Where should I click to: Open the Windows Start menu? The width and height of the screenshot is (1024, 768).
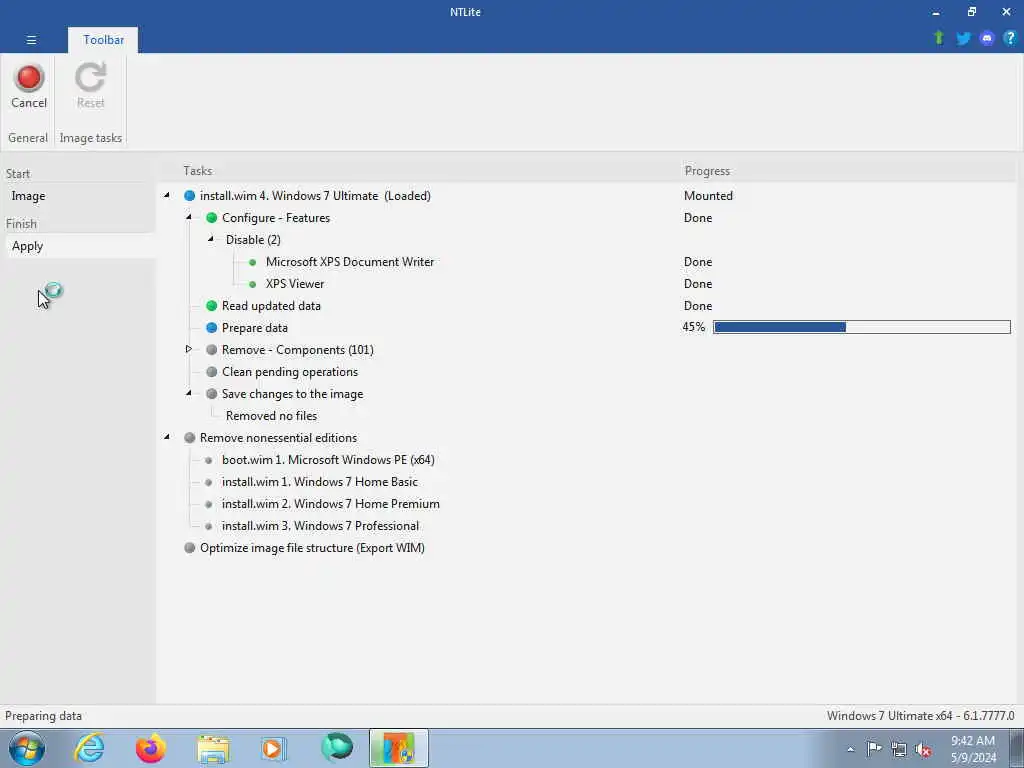point(27,748)
